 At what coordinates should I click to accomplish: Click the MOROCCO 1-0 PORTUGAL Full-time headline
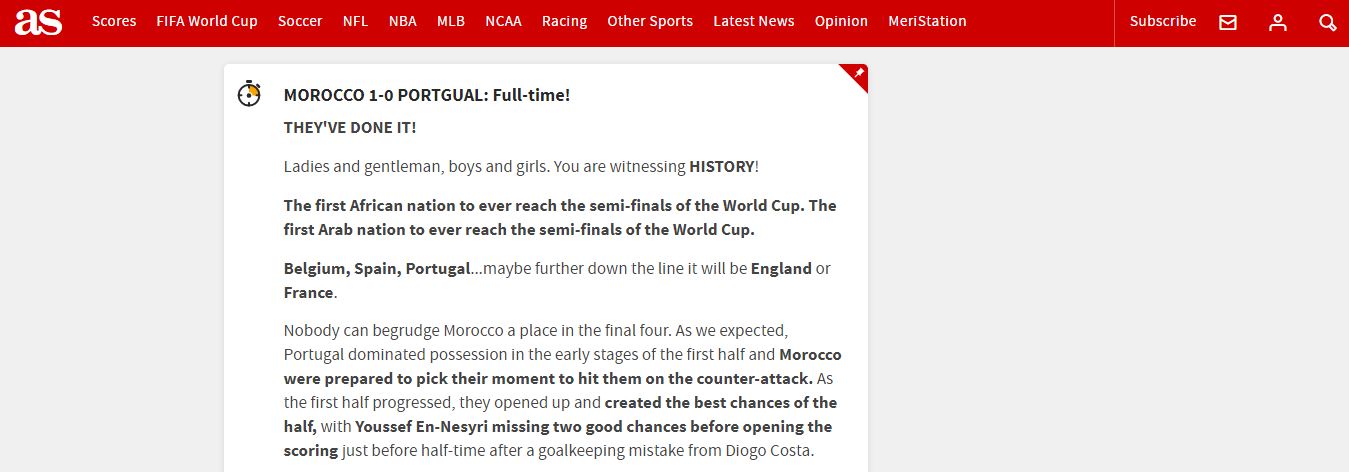pos(427,95)
